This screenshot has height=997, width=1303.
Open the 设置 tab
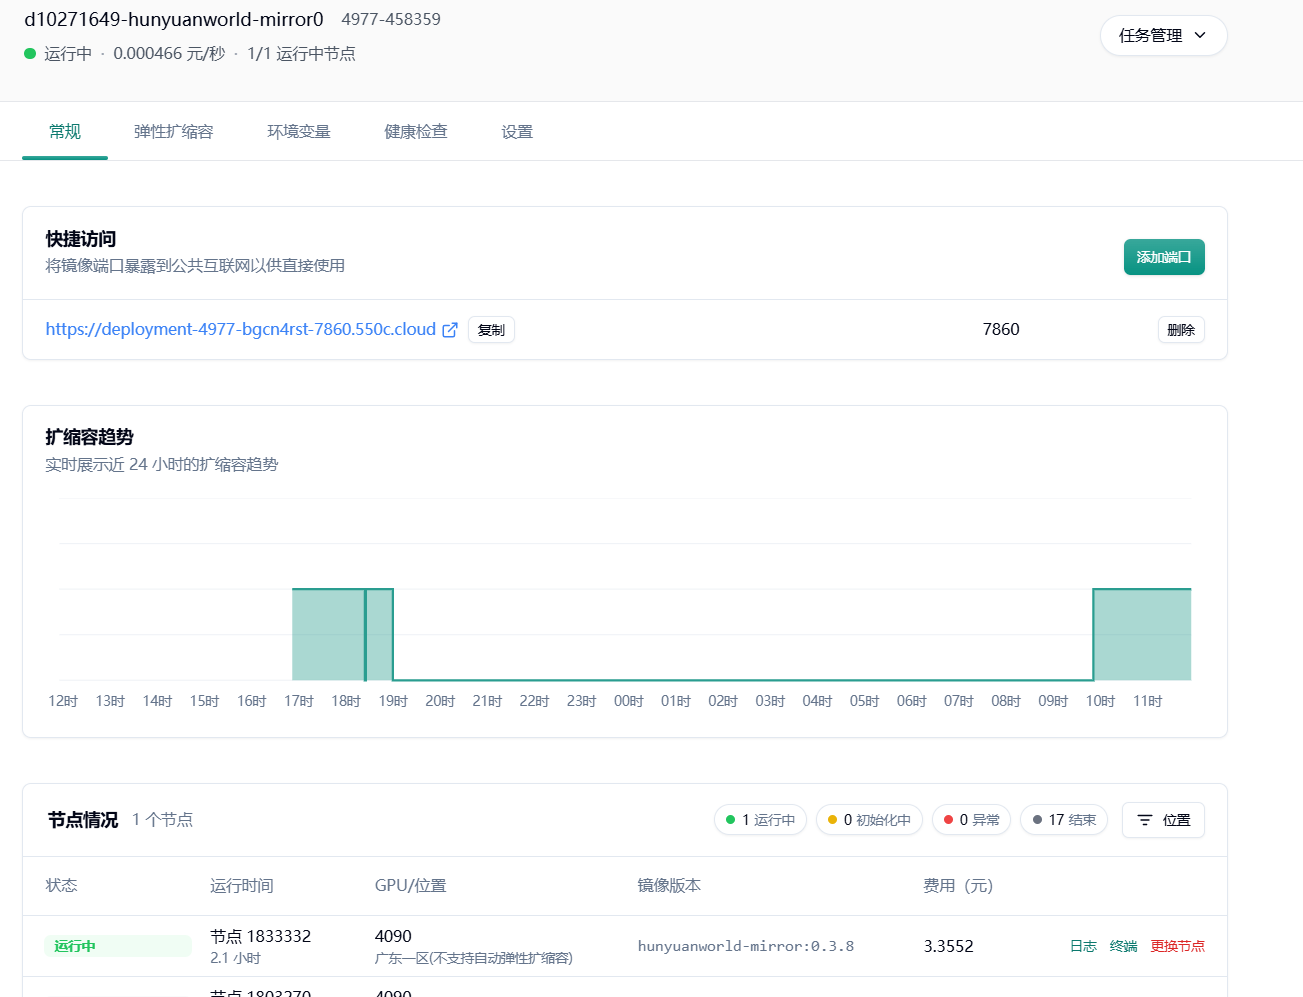(x=517, y=132)
